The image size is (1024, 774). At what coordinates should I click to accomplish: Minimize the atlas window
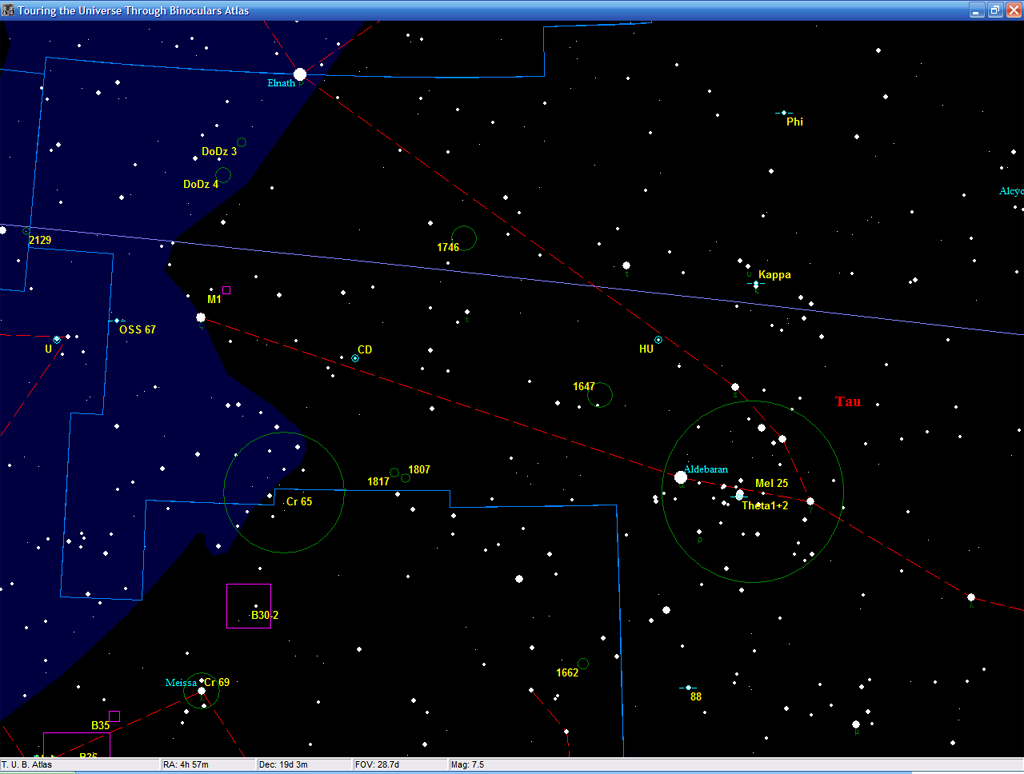click(x=976, y=10)
